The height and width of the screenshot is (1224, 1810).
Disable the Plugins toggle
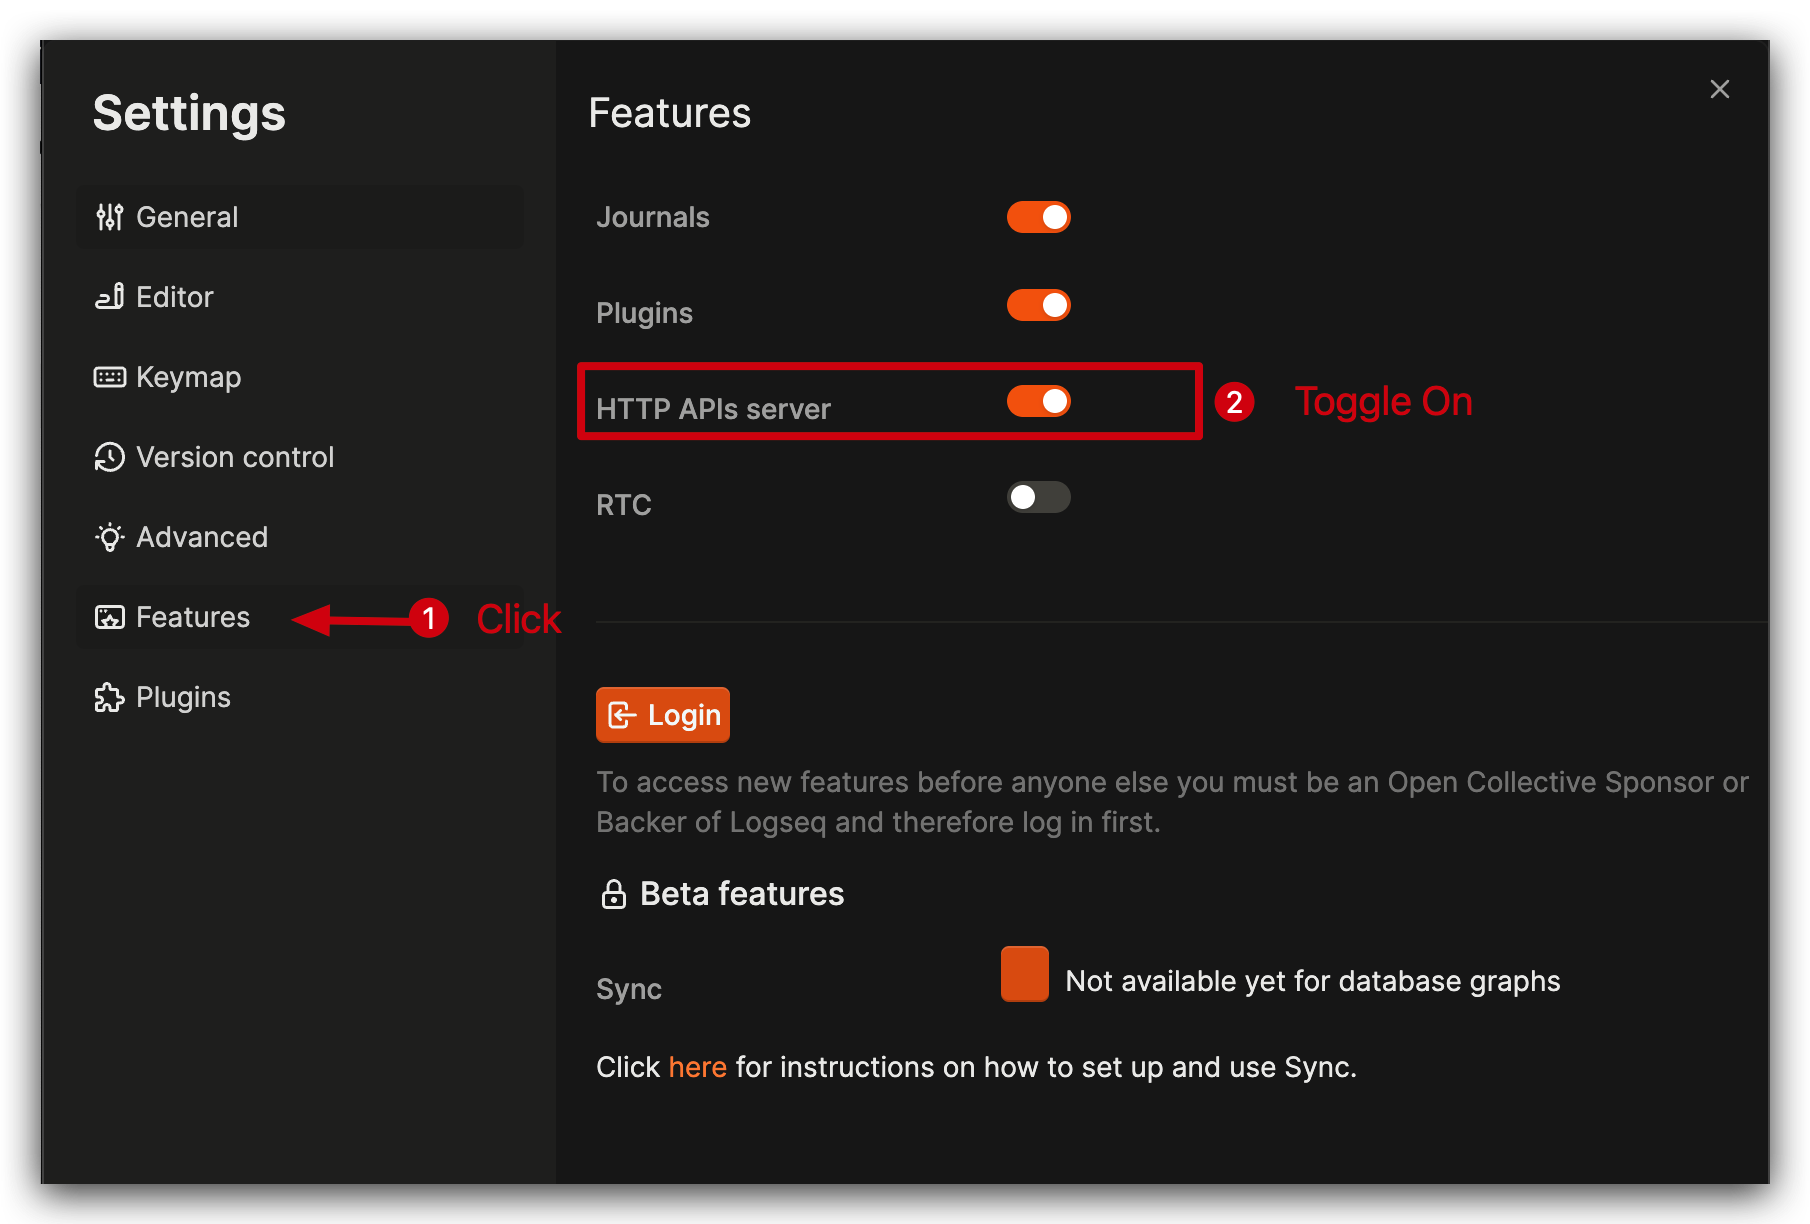tap(1039, 305)
